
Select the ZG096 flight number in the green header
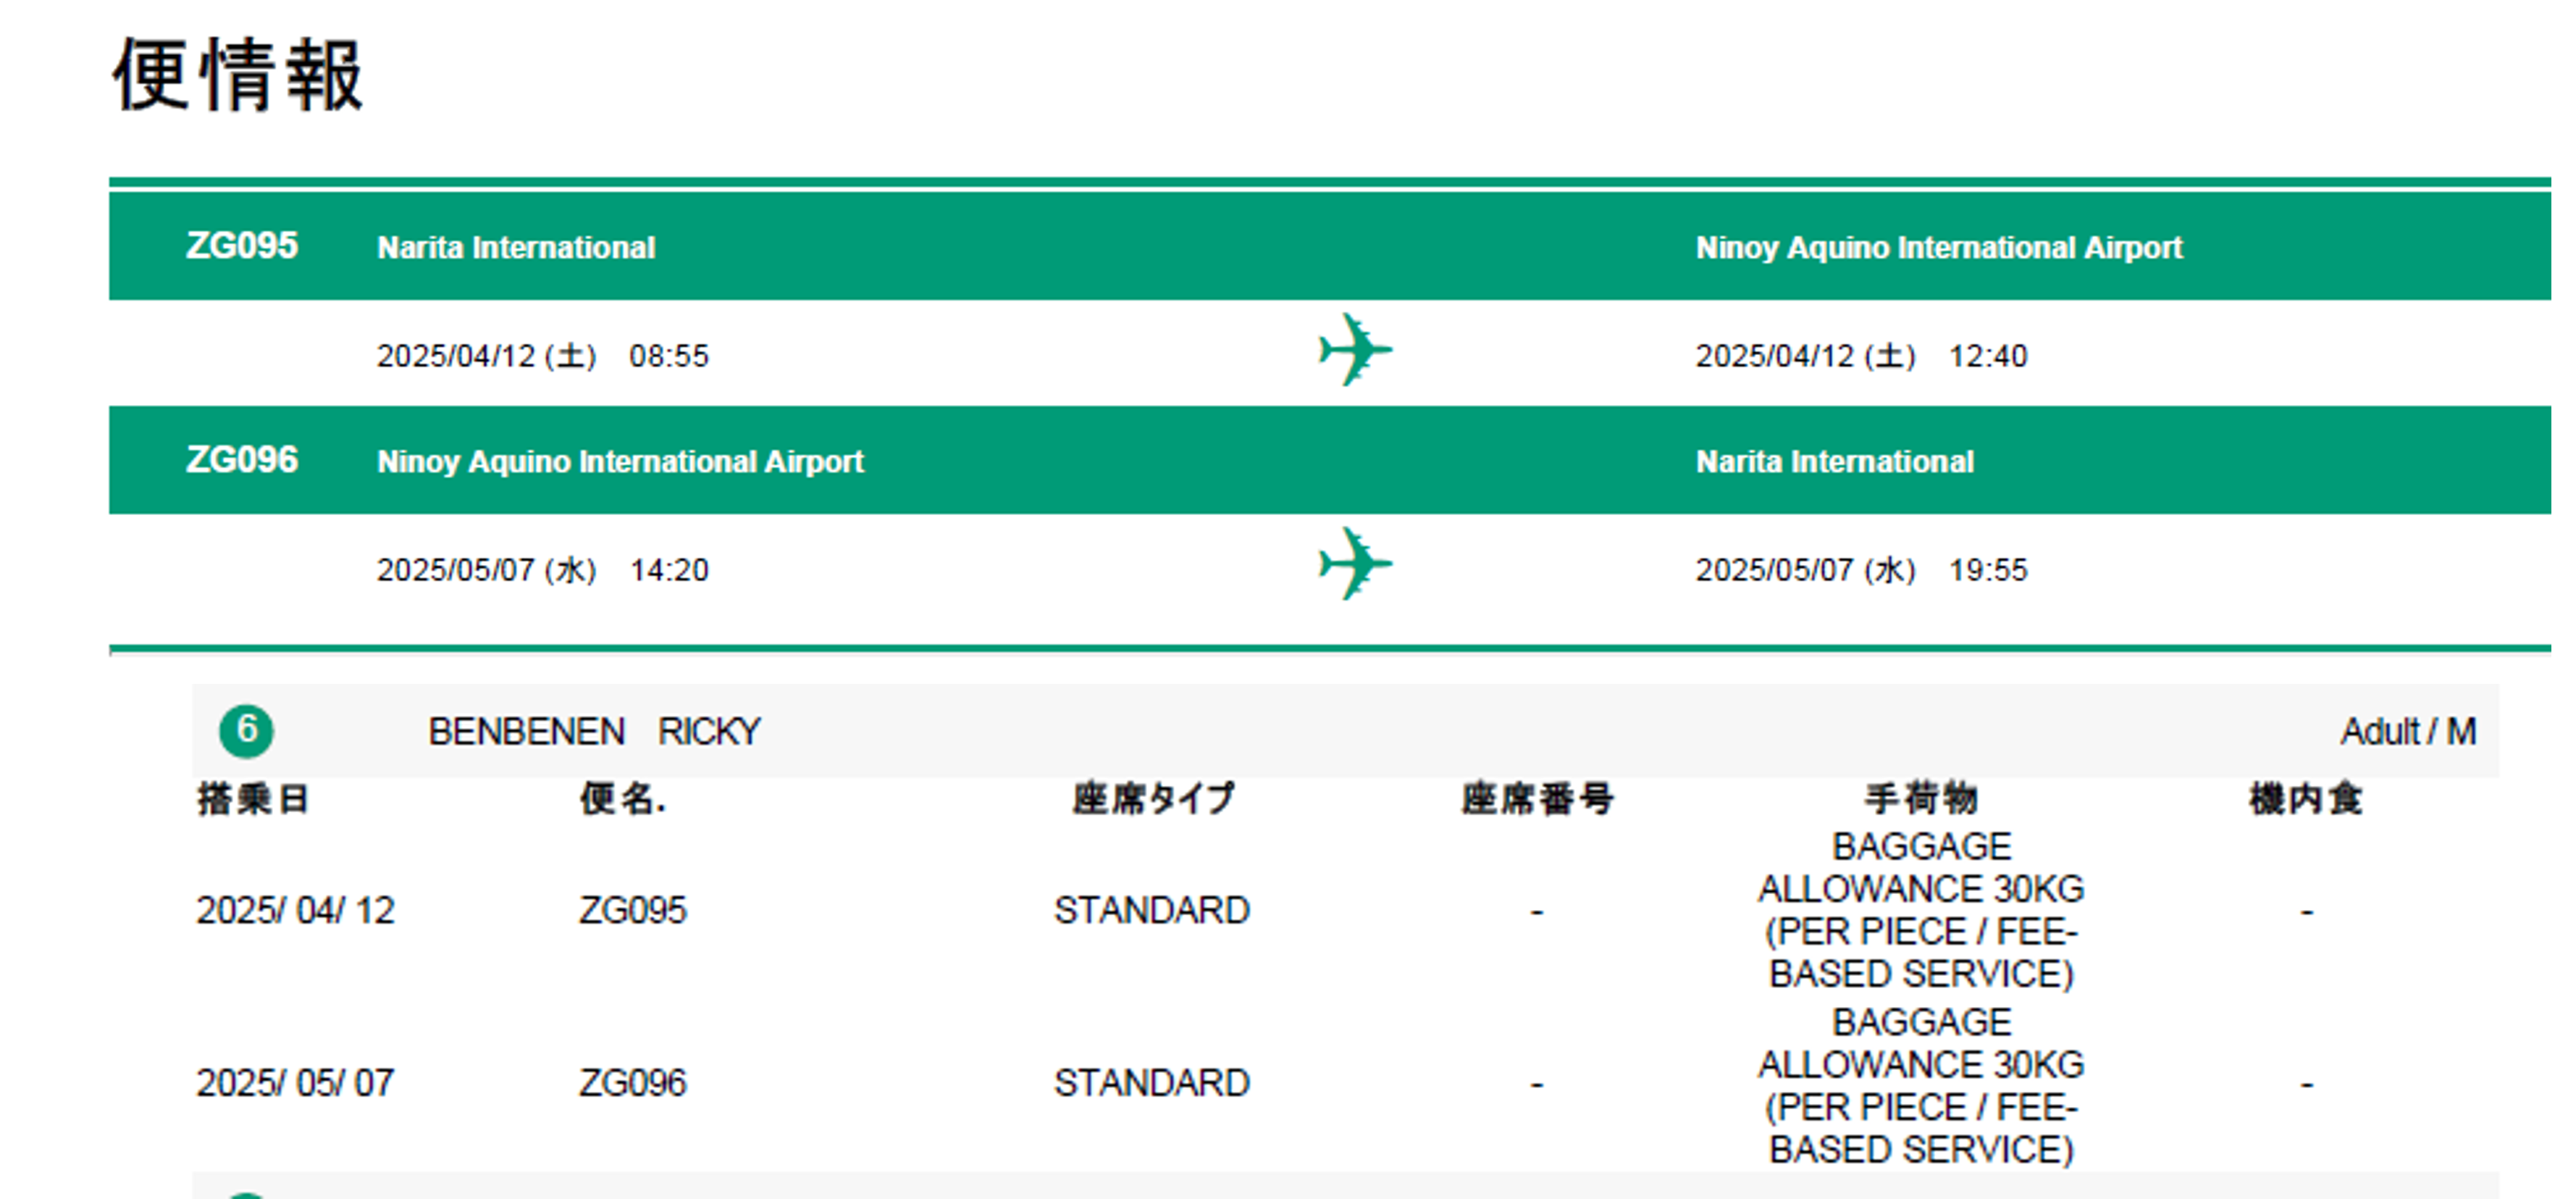(242, 460)
